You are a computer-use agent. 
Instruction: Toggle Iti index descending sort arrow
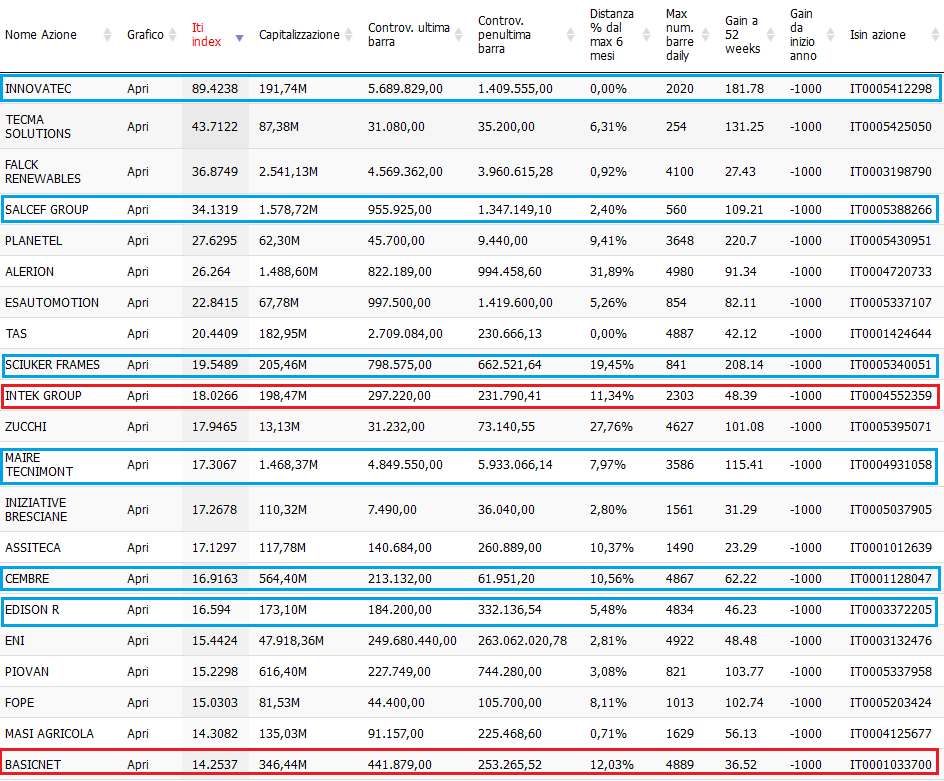239,38
